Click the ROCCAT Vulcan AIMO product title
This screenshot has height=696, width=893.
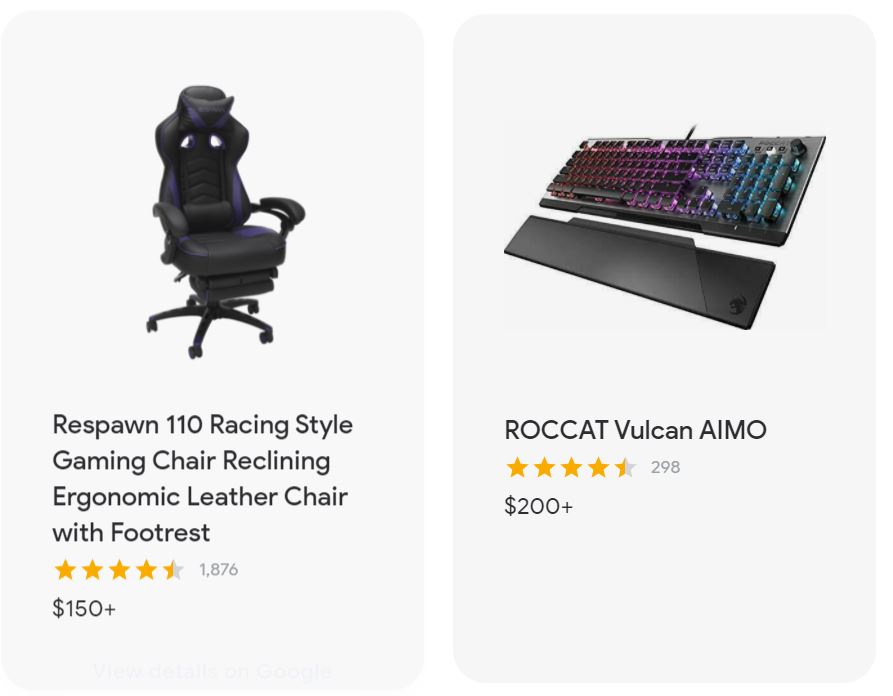coord(636,430)
